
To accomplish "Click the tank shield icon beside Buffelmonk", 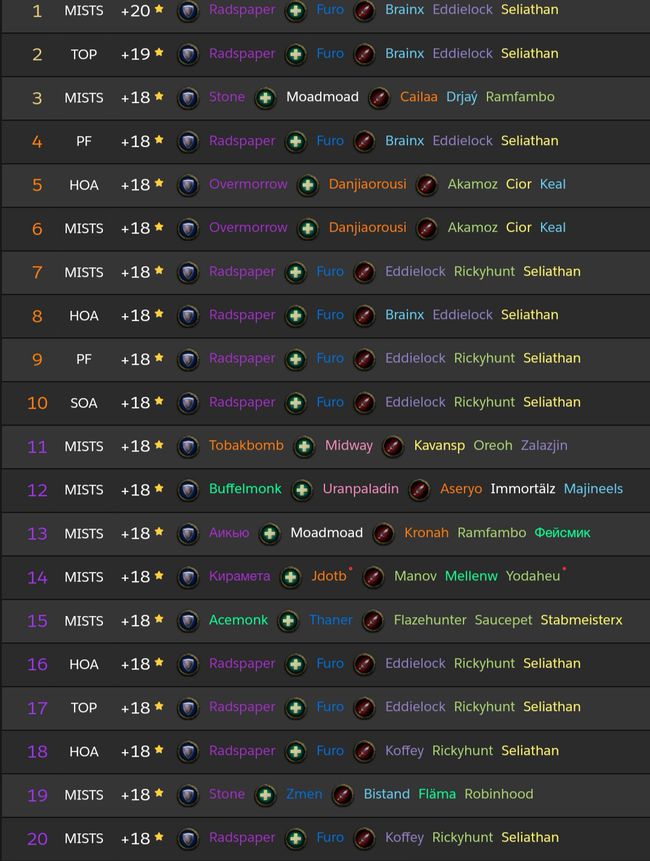I will (x=188, y=490).
